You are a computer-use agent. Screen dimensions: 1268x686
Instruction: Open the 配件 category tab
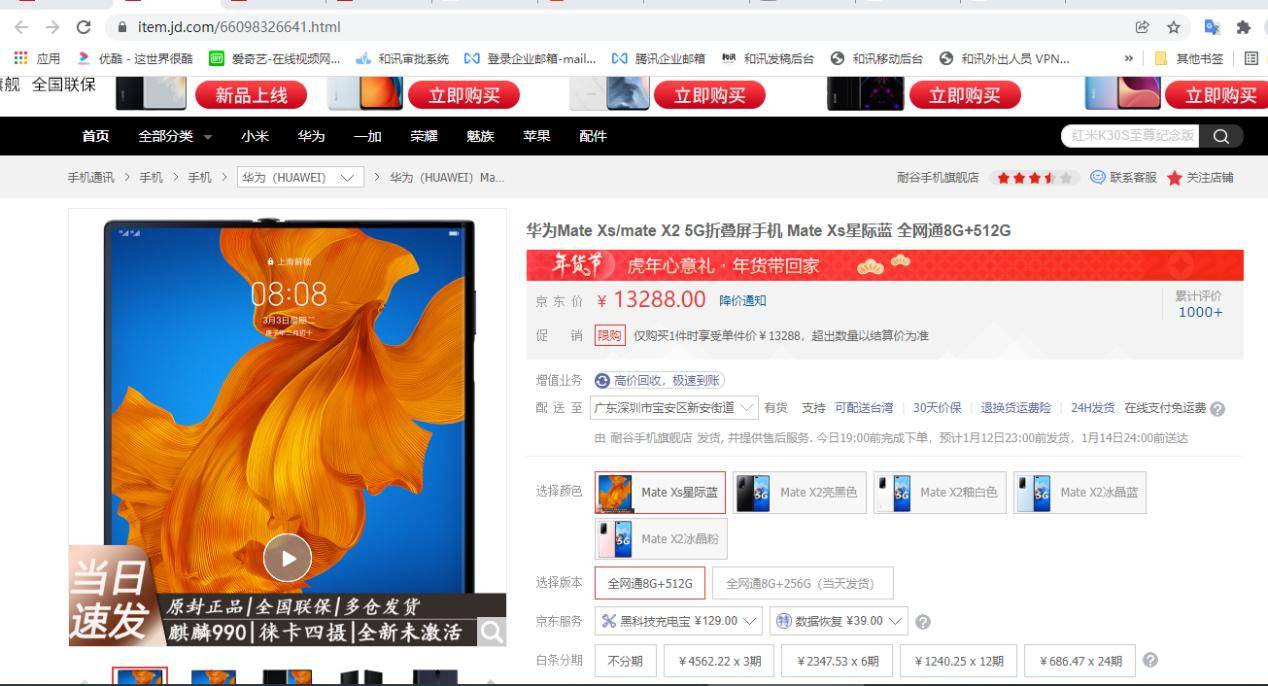[593, 136]
